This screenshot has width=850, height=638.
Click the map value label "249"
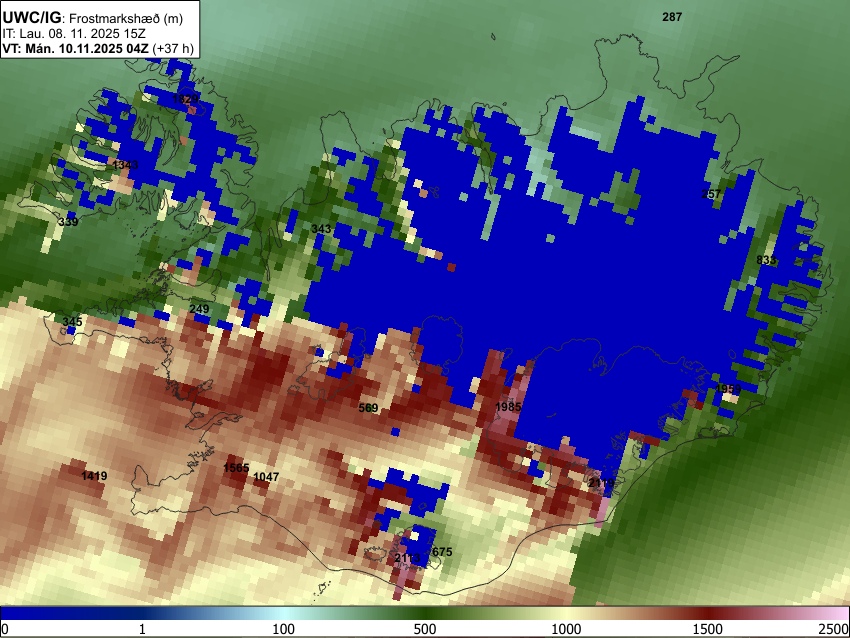point(199,309)
